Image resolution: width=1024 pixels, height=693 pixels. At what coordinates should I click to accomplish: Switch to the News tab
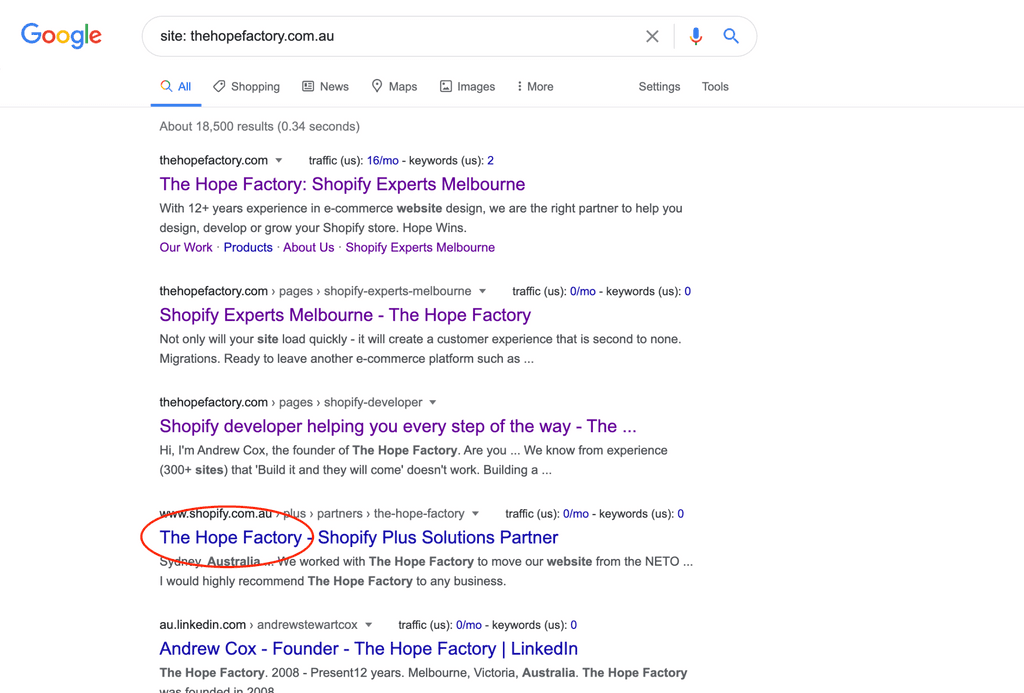325,86
